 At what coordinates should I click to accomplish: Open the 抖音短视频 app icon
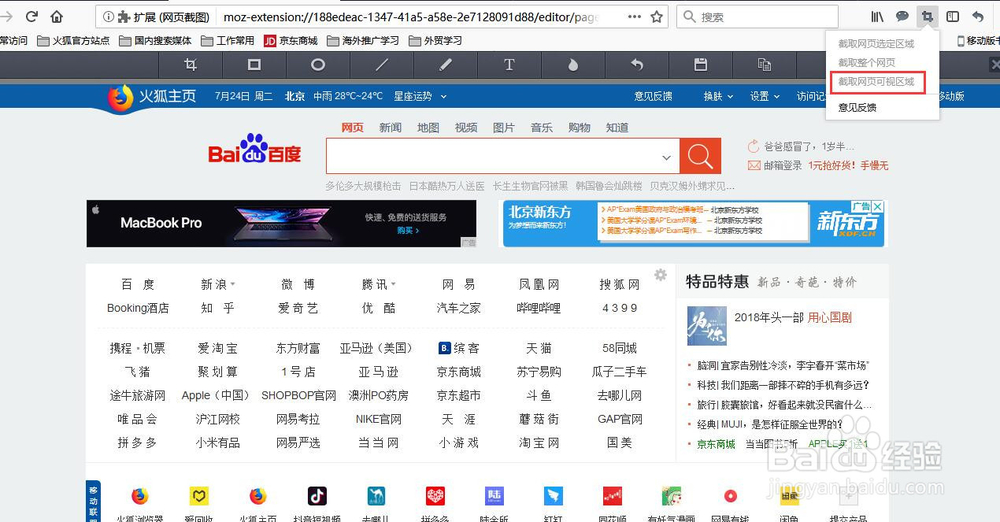click(x=317, y=496)
